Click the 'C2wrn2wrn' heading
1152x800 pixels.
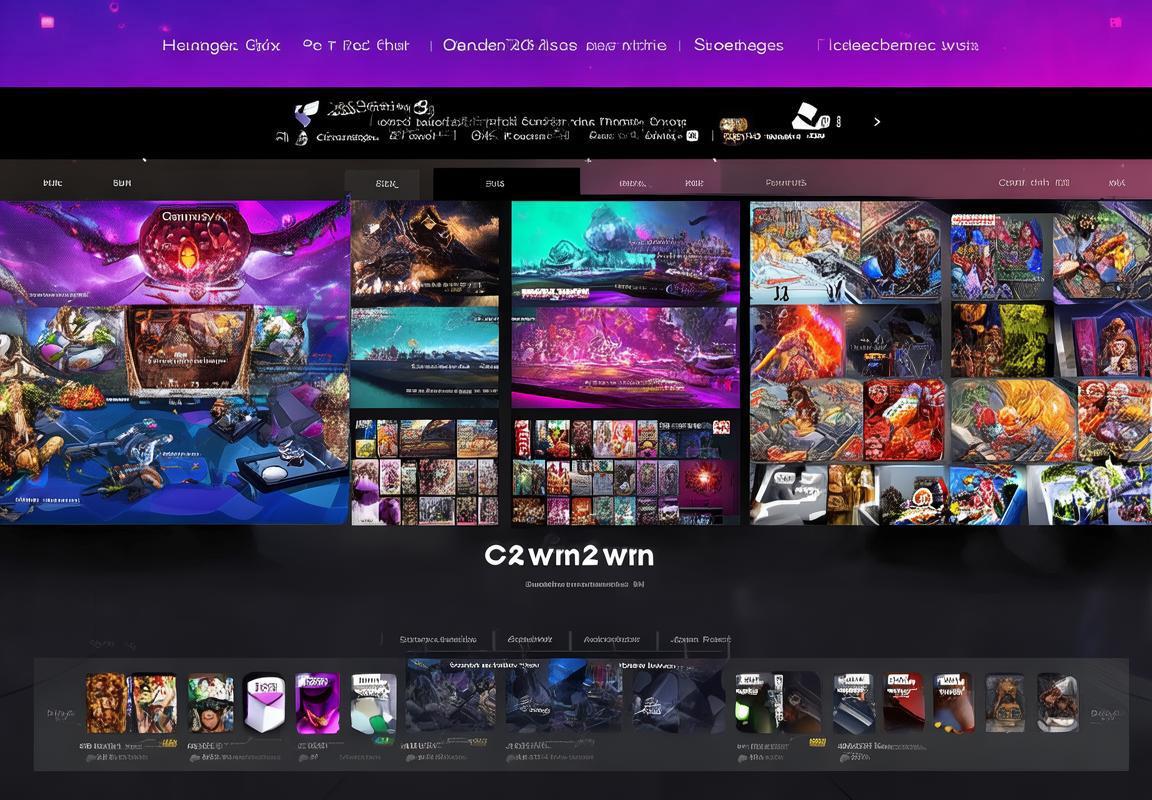click(569, 555)
